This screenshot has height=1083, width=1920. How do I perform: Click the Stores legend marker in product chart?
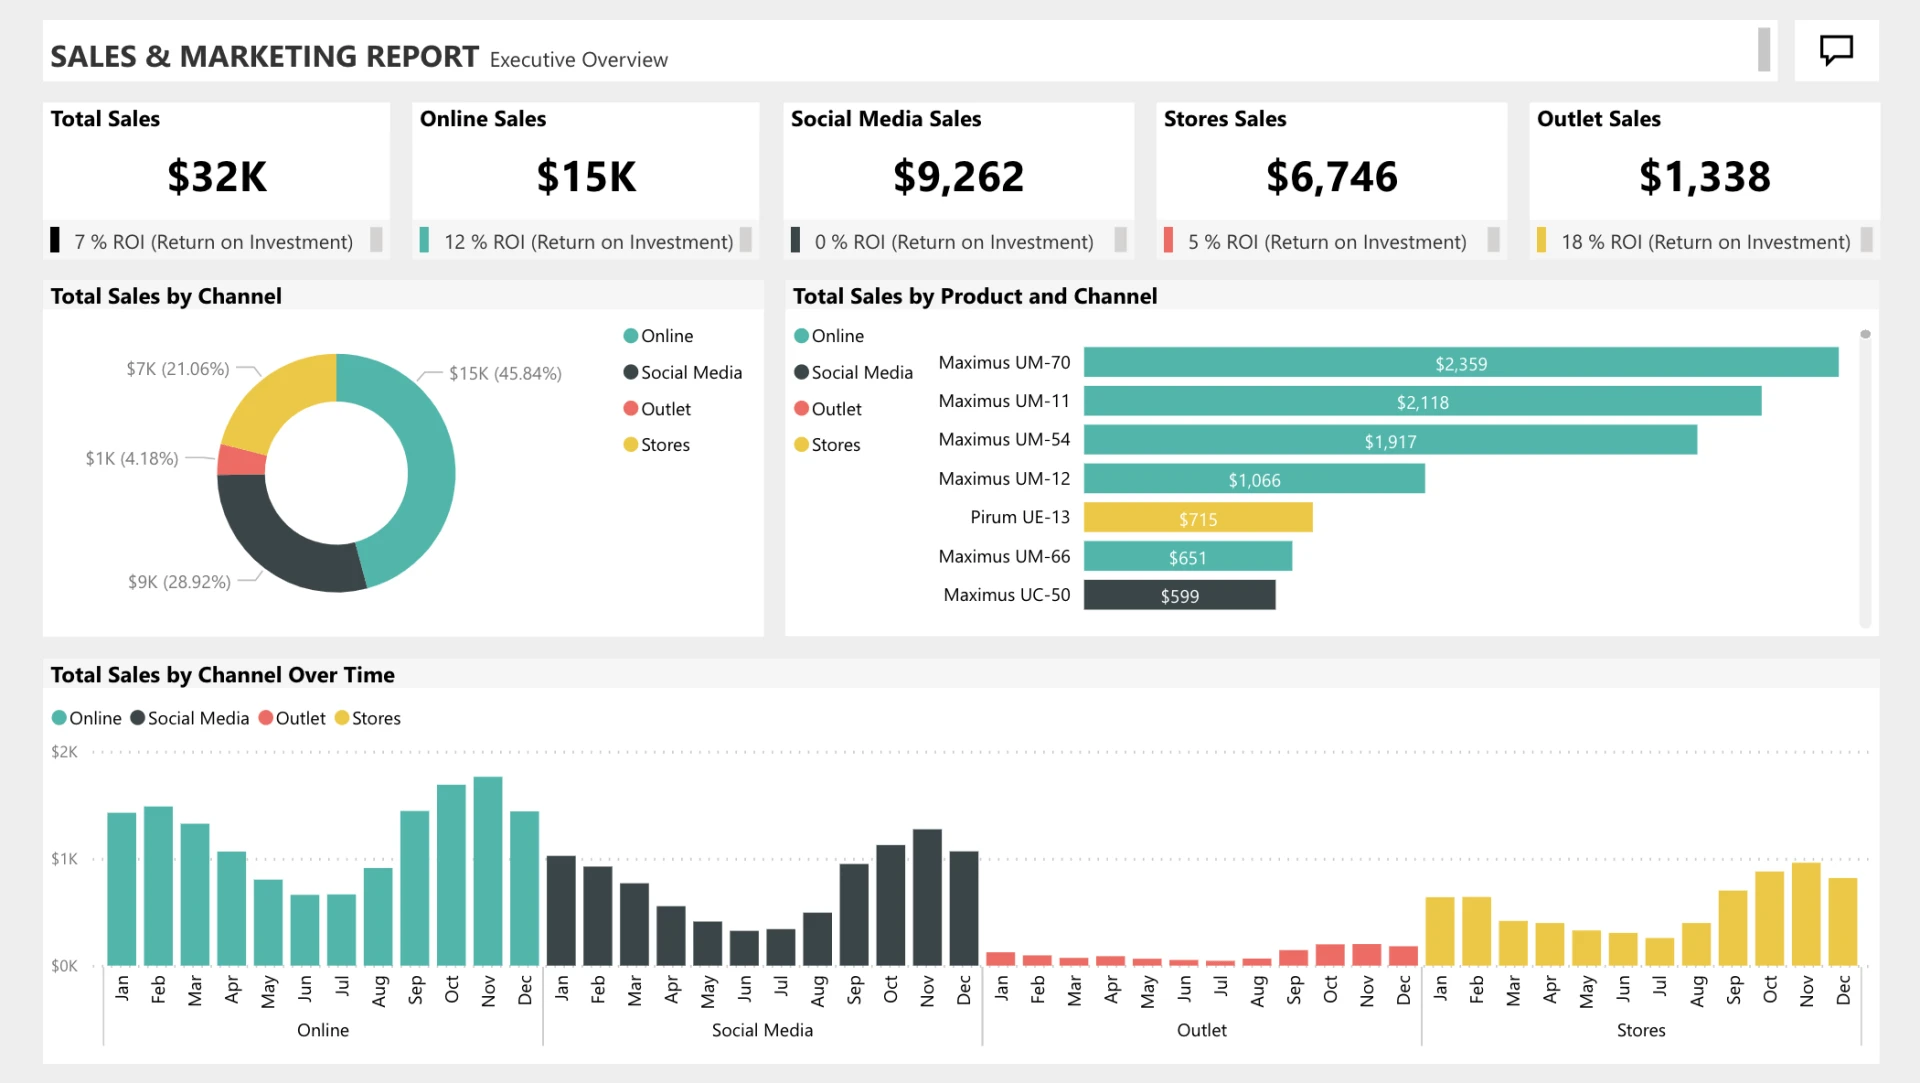(800, 444)
